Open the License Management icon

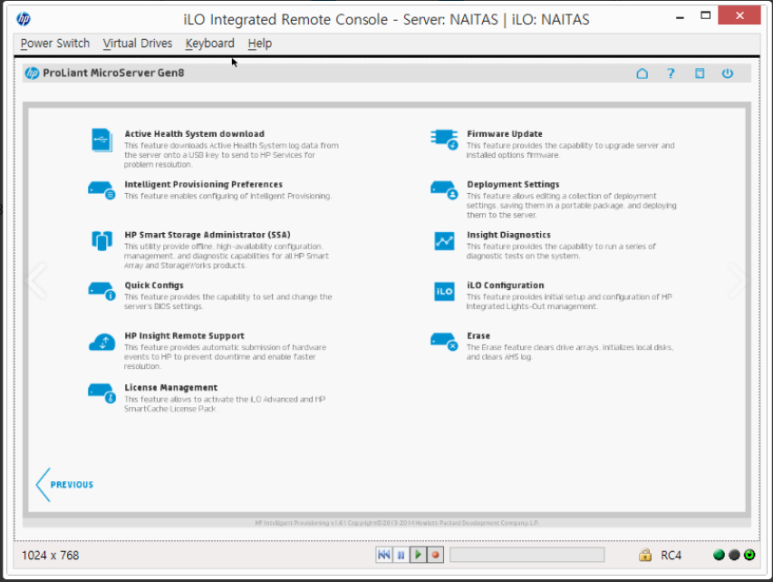pyautogui.click(x=102, y=393)
